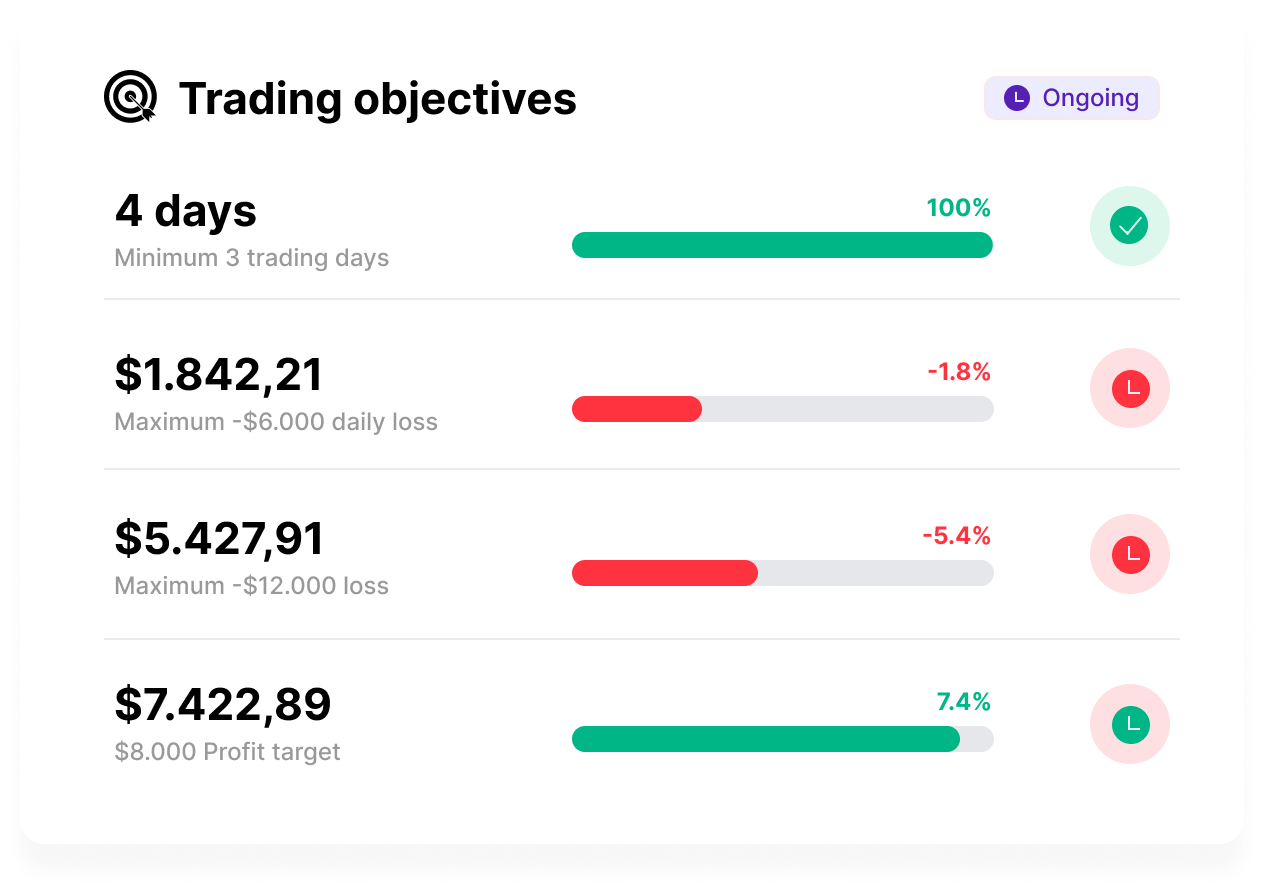
Task: Click the maximum loss red clock icon
Action: (x=1129, y=554)
